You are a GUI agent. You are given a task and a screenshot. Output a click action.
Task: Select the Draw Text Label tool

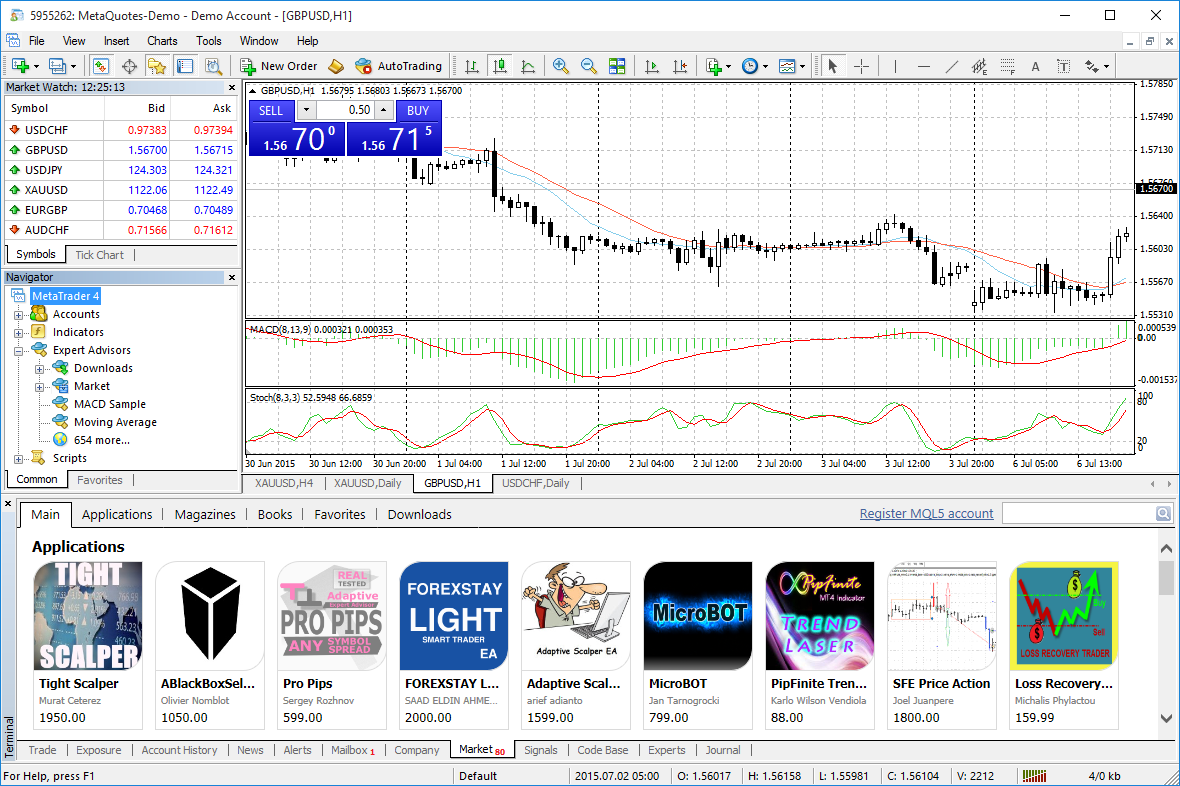(1063, 66)
